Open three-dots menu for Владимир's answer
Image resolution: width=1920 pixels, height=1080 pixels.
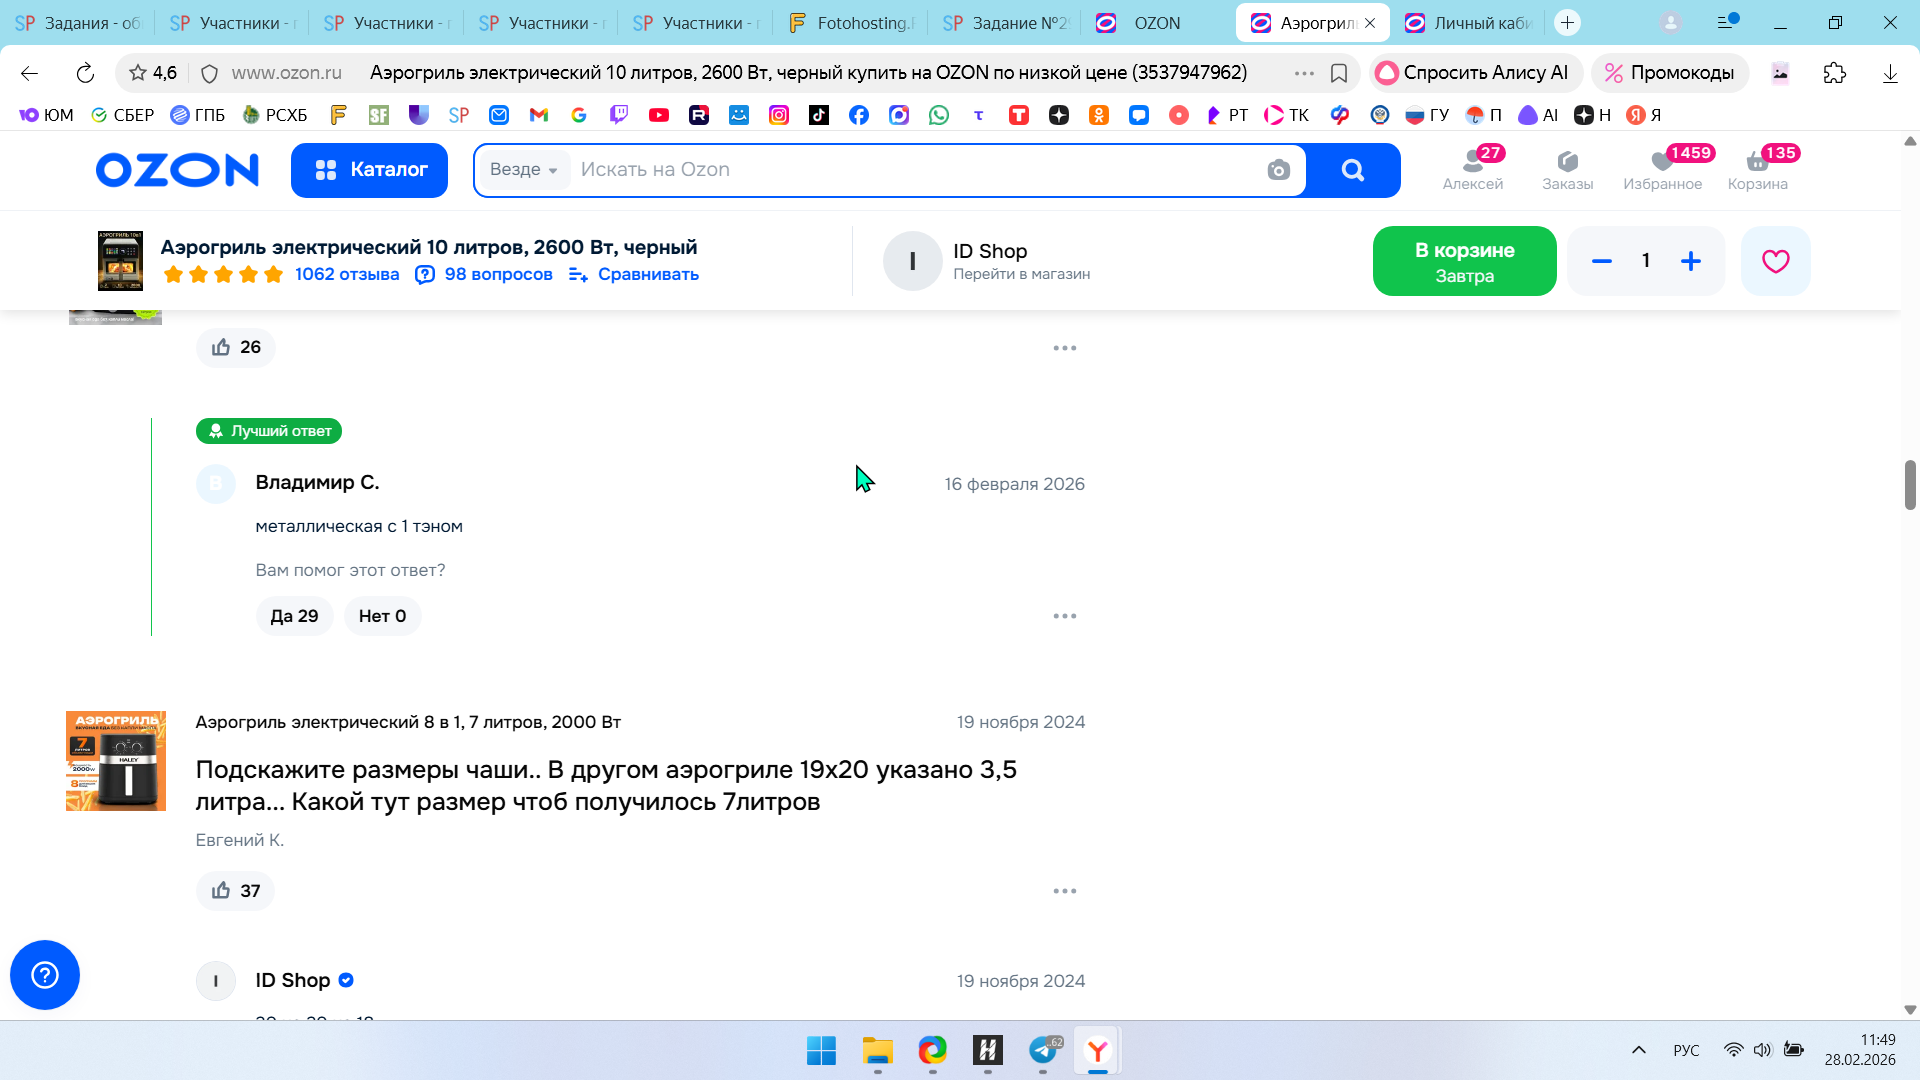tap(1064, 616)
